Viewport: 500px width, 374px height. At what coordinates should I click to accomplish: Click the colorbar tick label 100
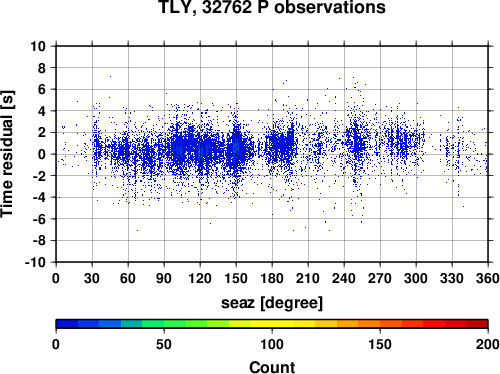pyautogui.click(x=272, y=344)
